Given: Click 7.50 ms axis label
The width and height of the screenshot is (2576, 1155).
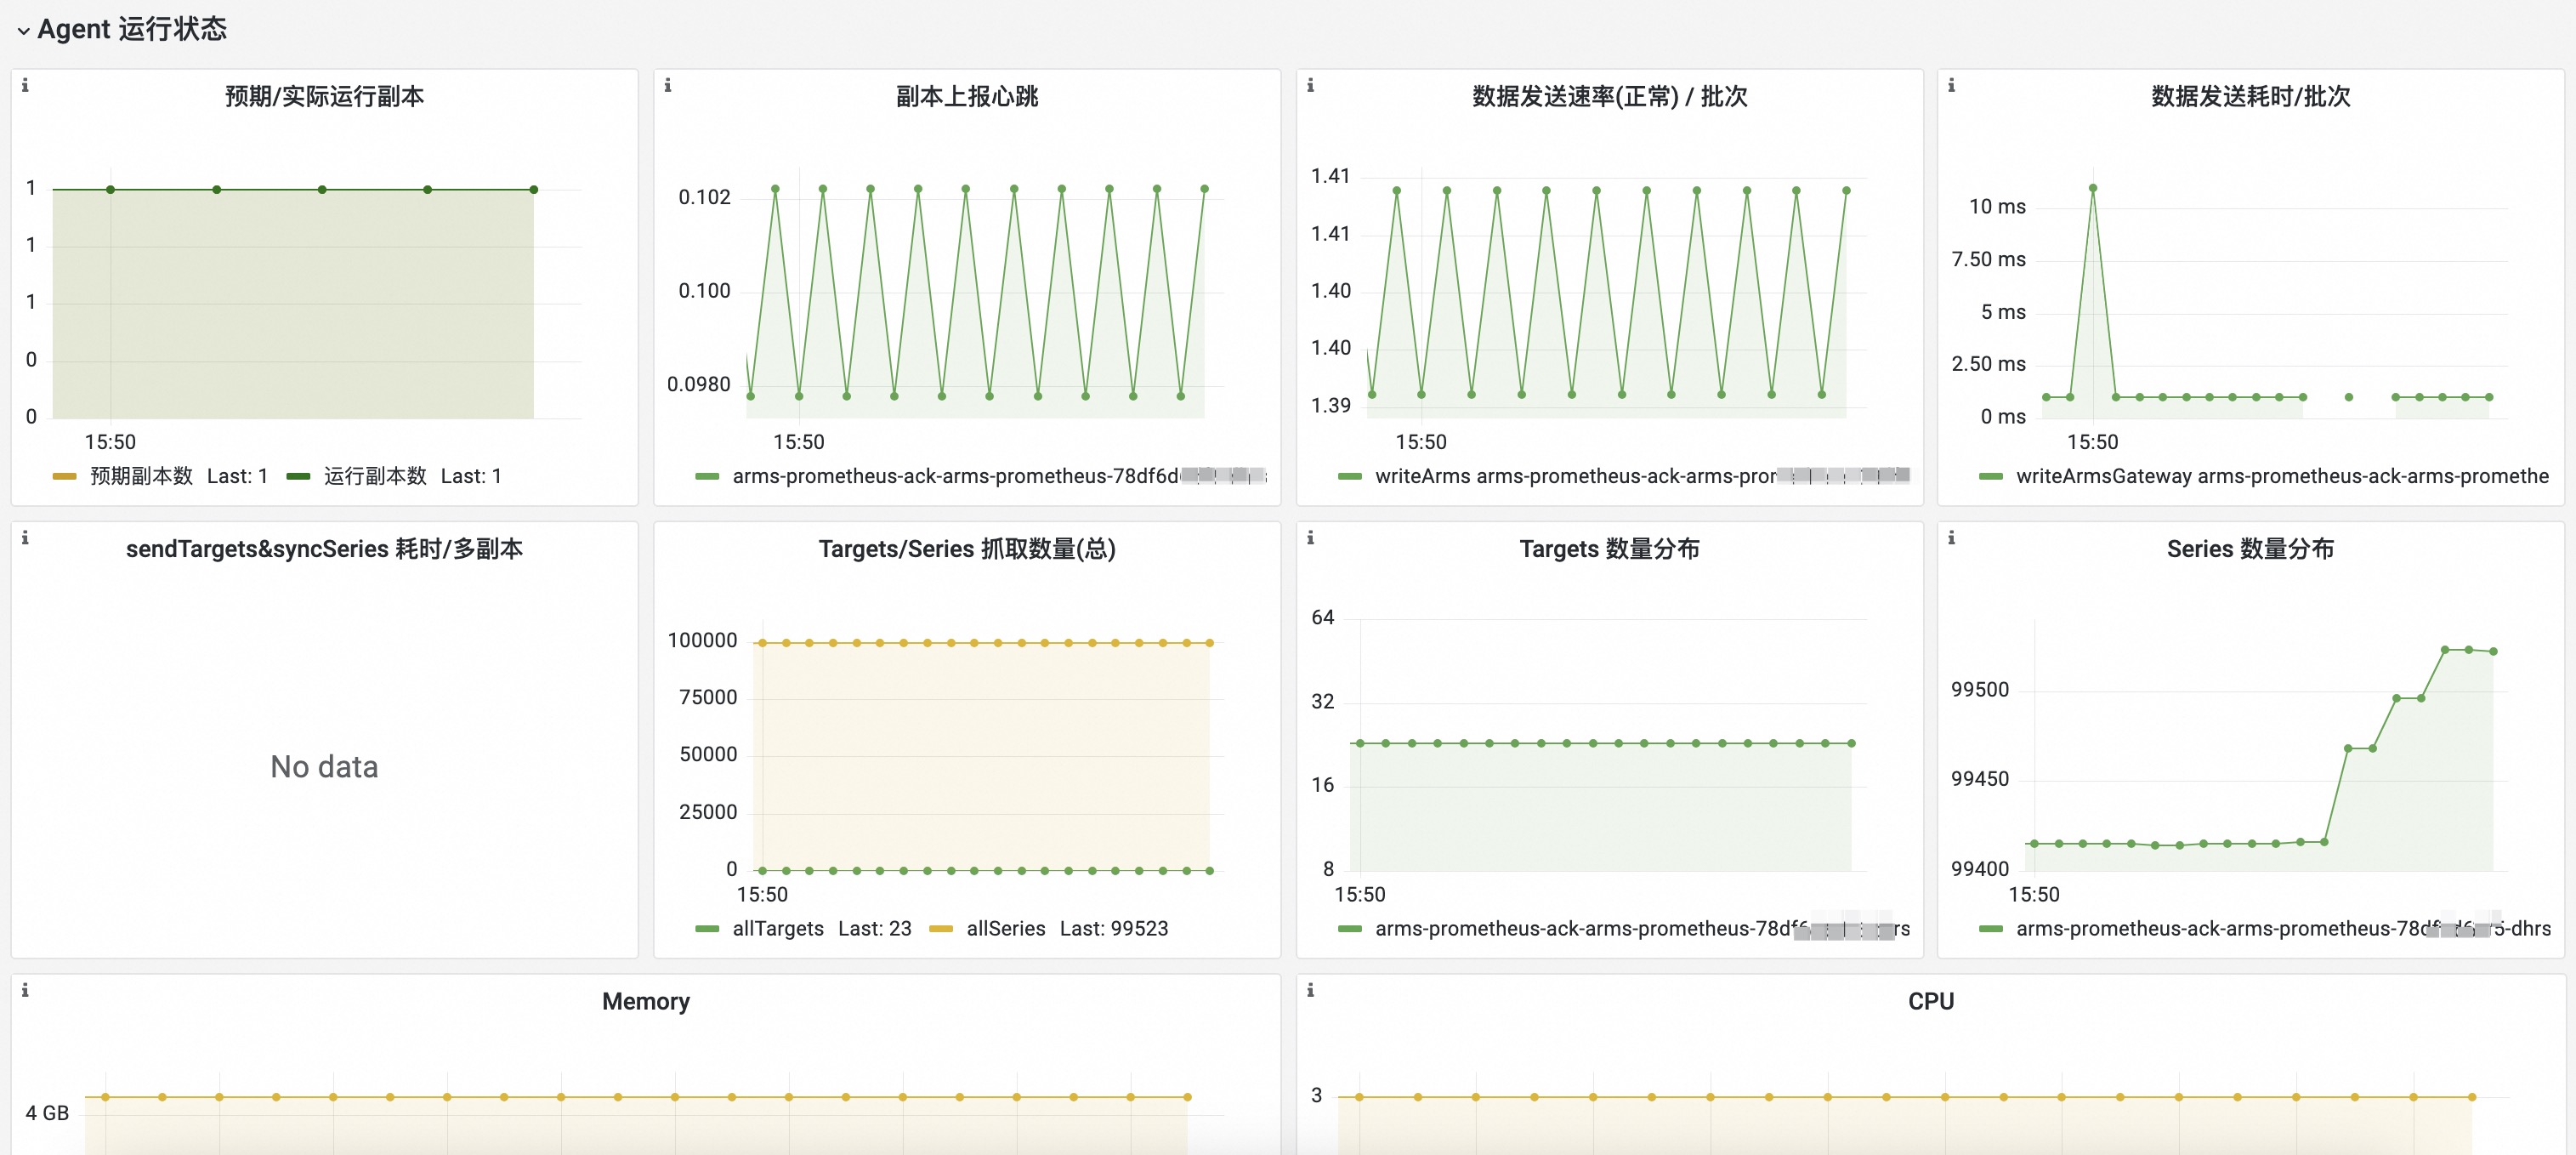Looking at the screenshot, I should click(x=1988, y=259).
